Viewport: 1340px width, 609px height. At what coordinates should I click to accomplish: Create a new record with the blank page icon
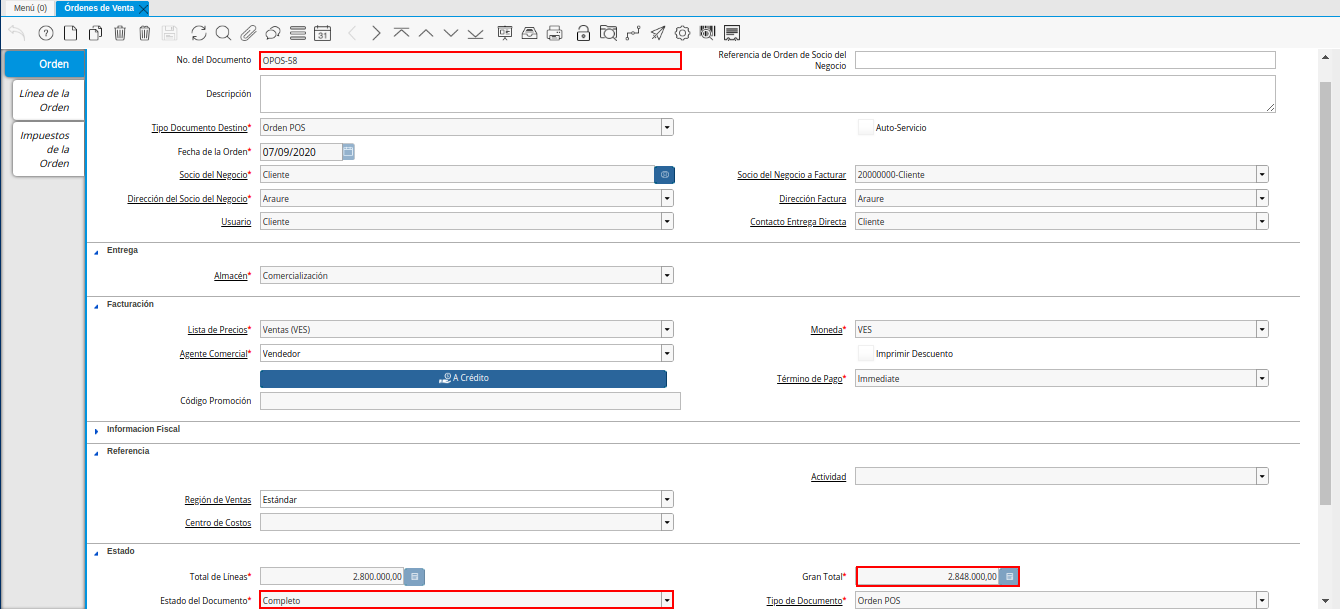pos(70,33)
